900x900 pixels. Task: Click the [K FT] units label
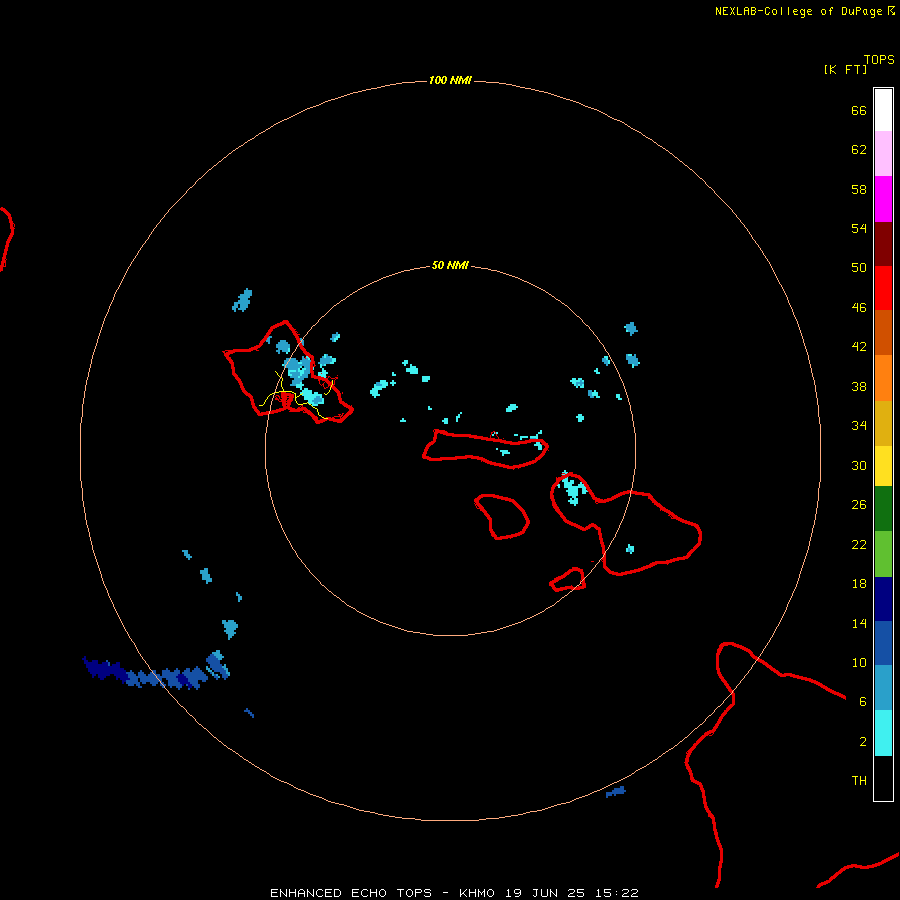point(845,69)
